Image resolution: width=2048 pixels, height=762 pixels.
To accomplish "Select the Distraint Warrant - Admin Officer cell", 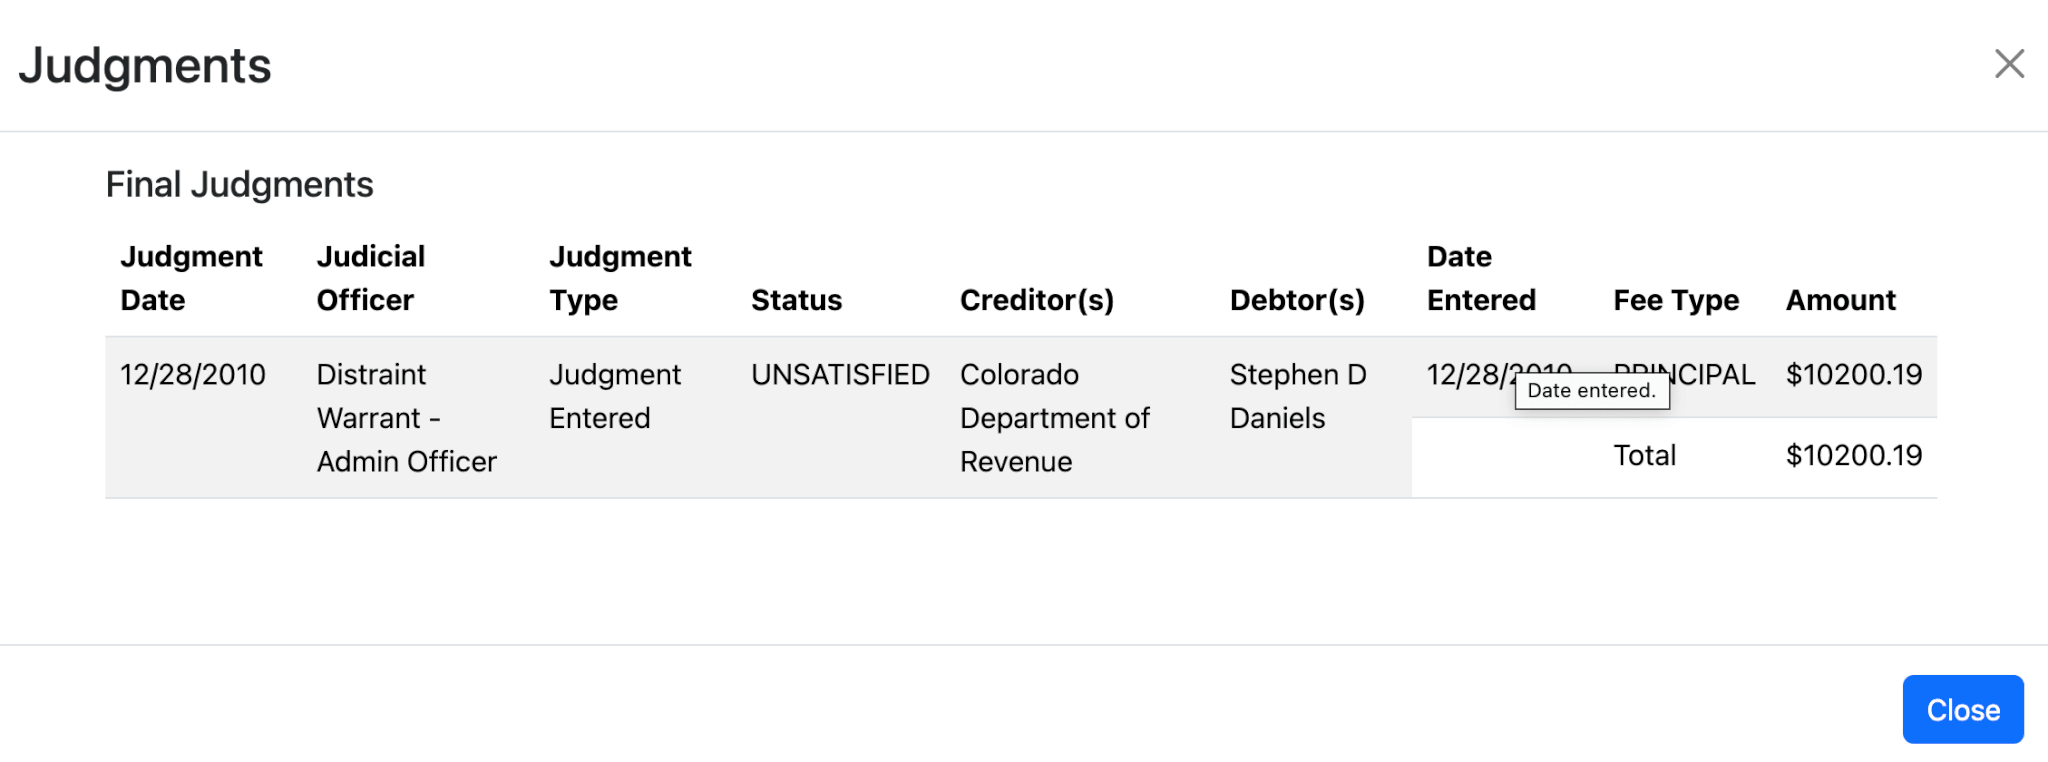I will (406, 418).
